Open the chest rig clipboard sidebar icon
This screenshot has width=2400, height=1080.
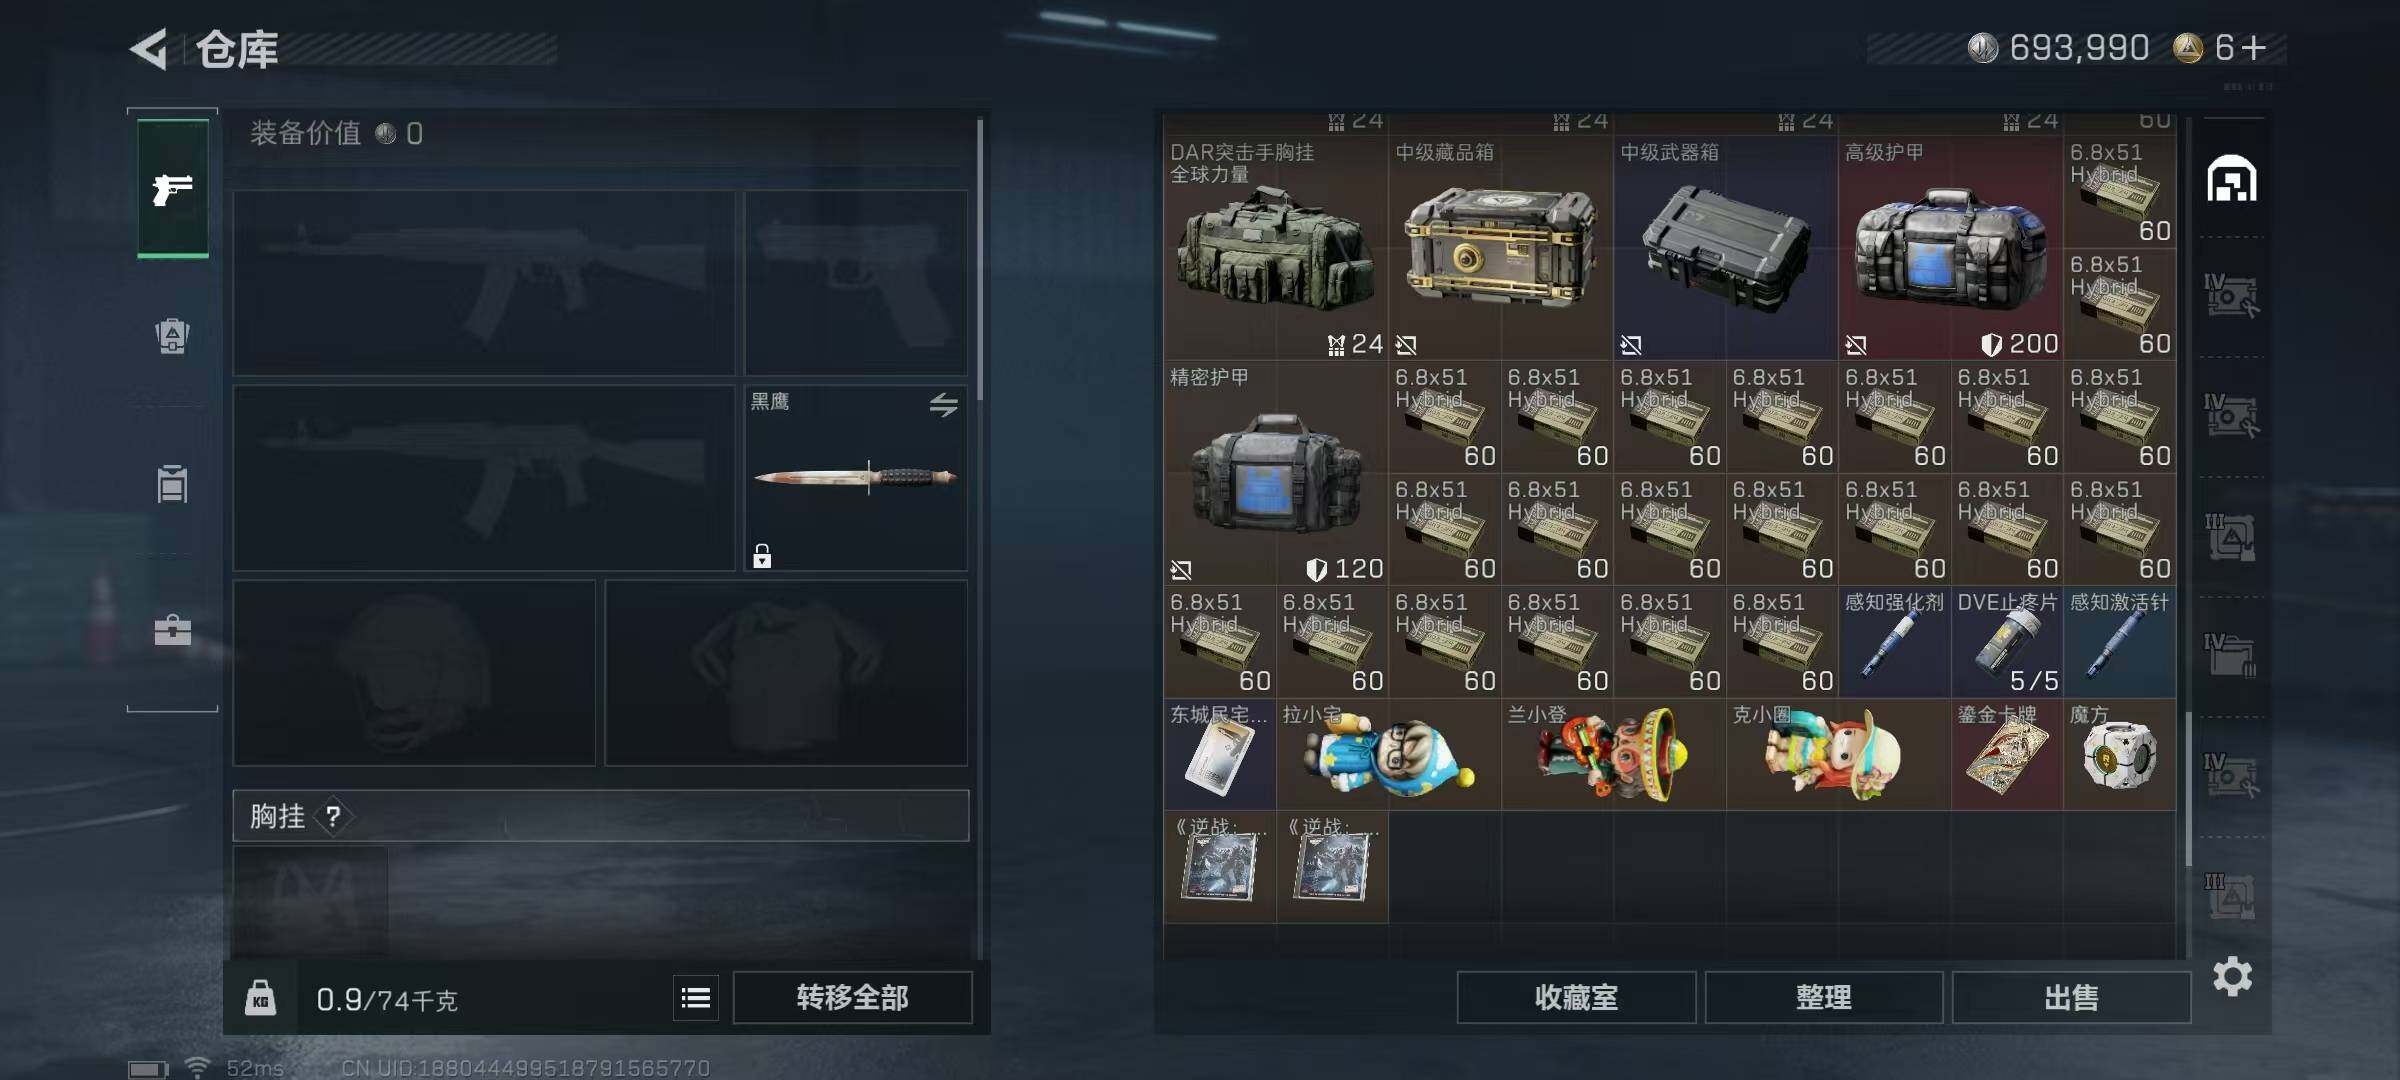[x=172, y=484]
